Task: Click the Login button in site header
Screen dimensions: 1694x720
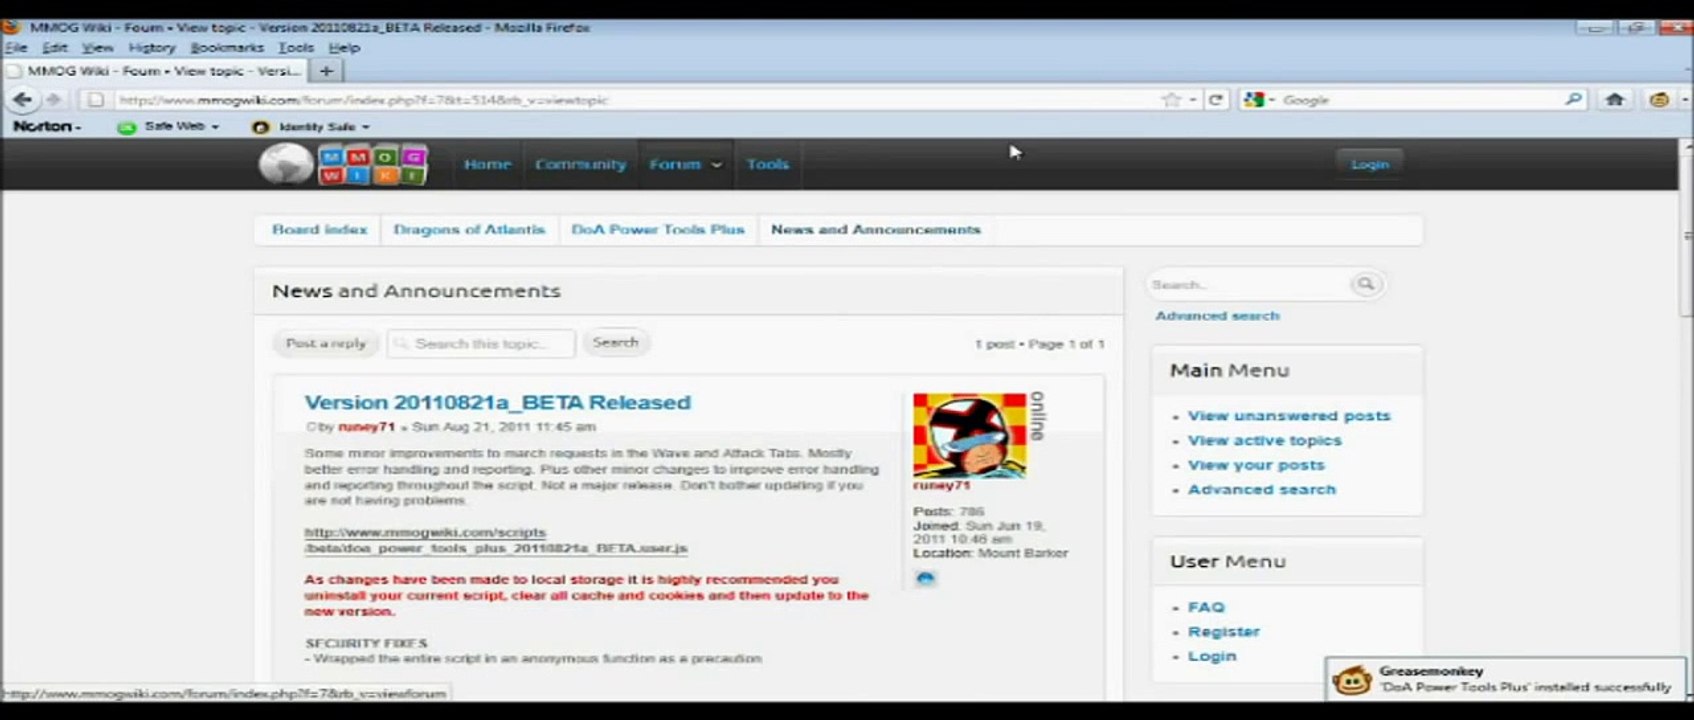Action: [1370, 164]
